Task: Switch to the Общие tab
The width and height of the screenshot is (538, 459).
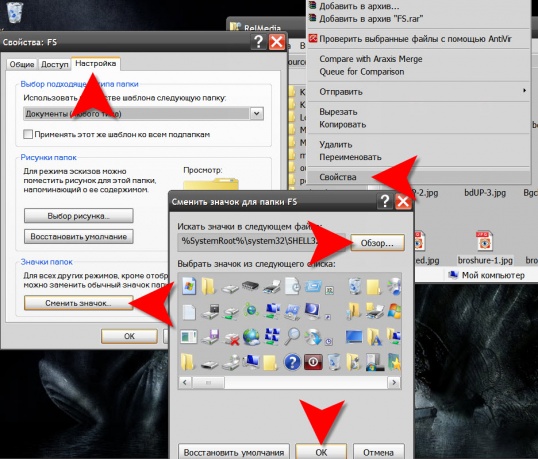Action: (22, 64)
